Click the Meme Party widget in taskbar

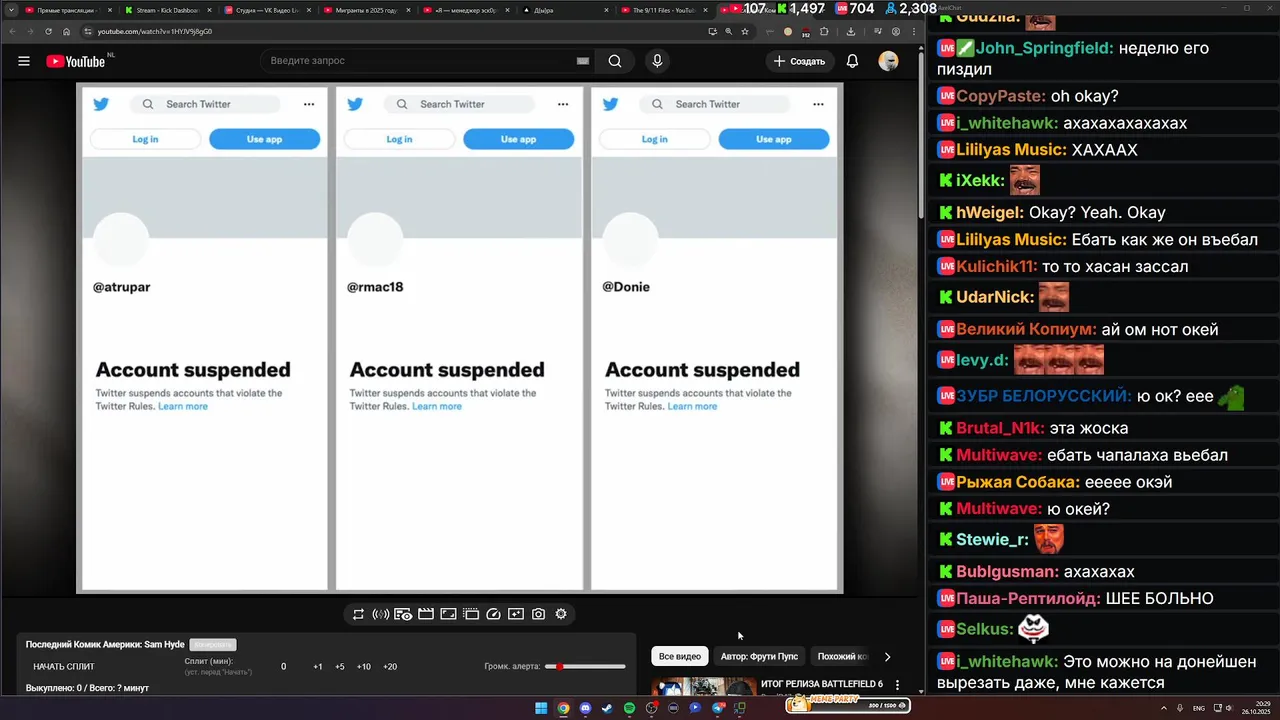(849, 704)
